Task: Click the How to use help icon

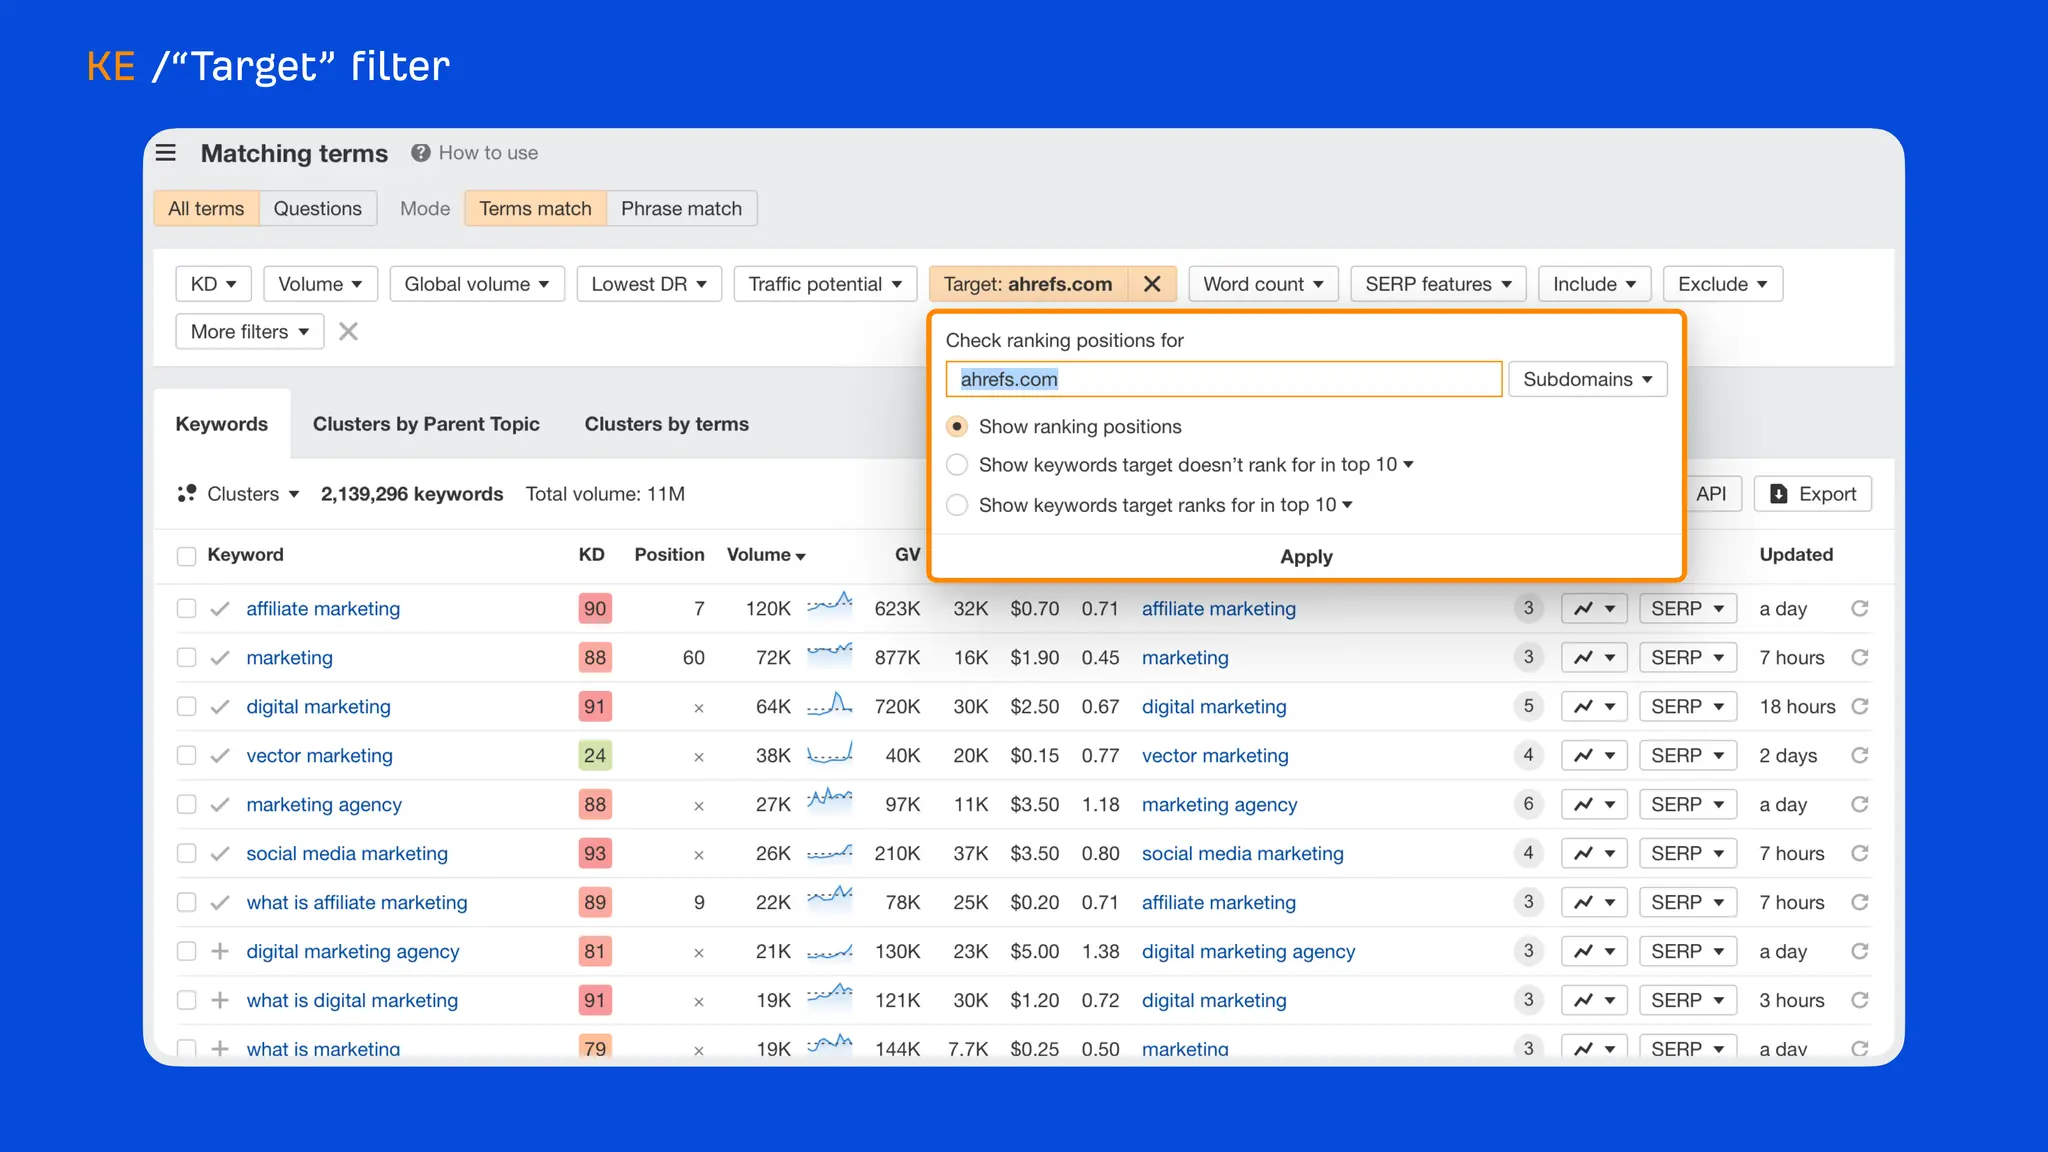Action: tap(421, 153)
